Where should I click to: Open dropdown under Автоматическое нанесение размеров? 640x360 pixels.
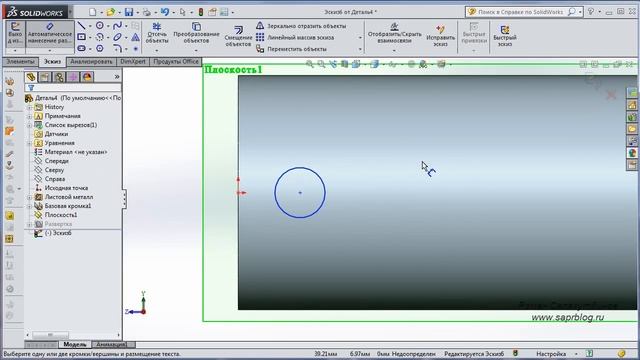tap(50, 51)
